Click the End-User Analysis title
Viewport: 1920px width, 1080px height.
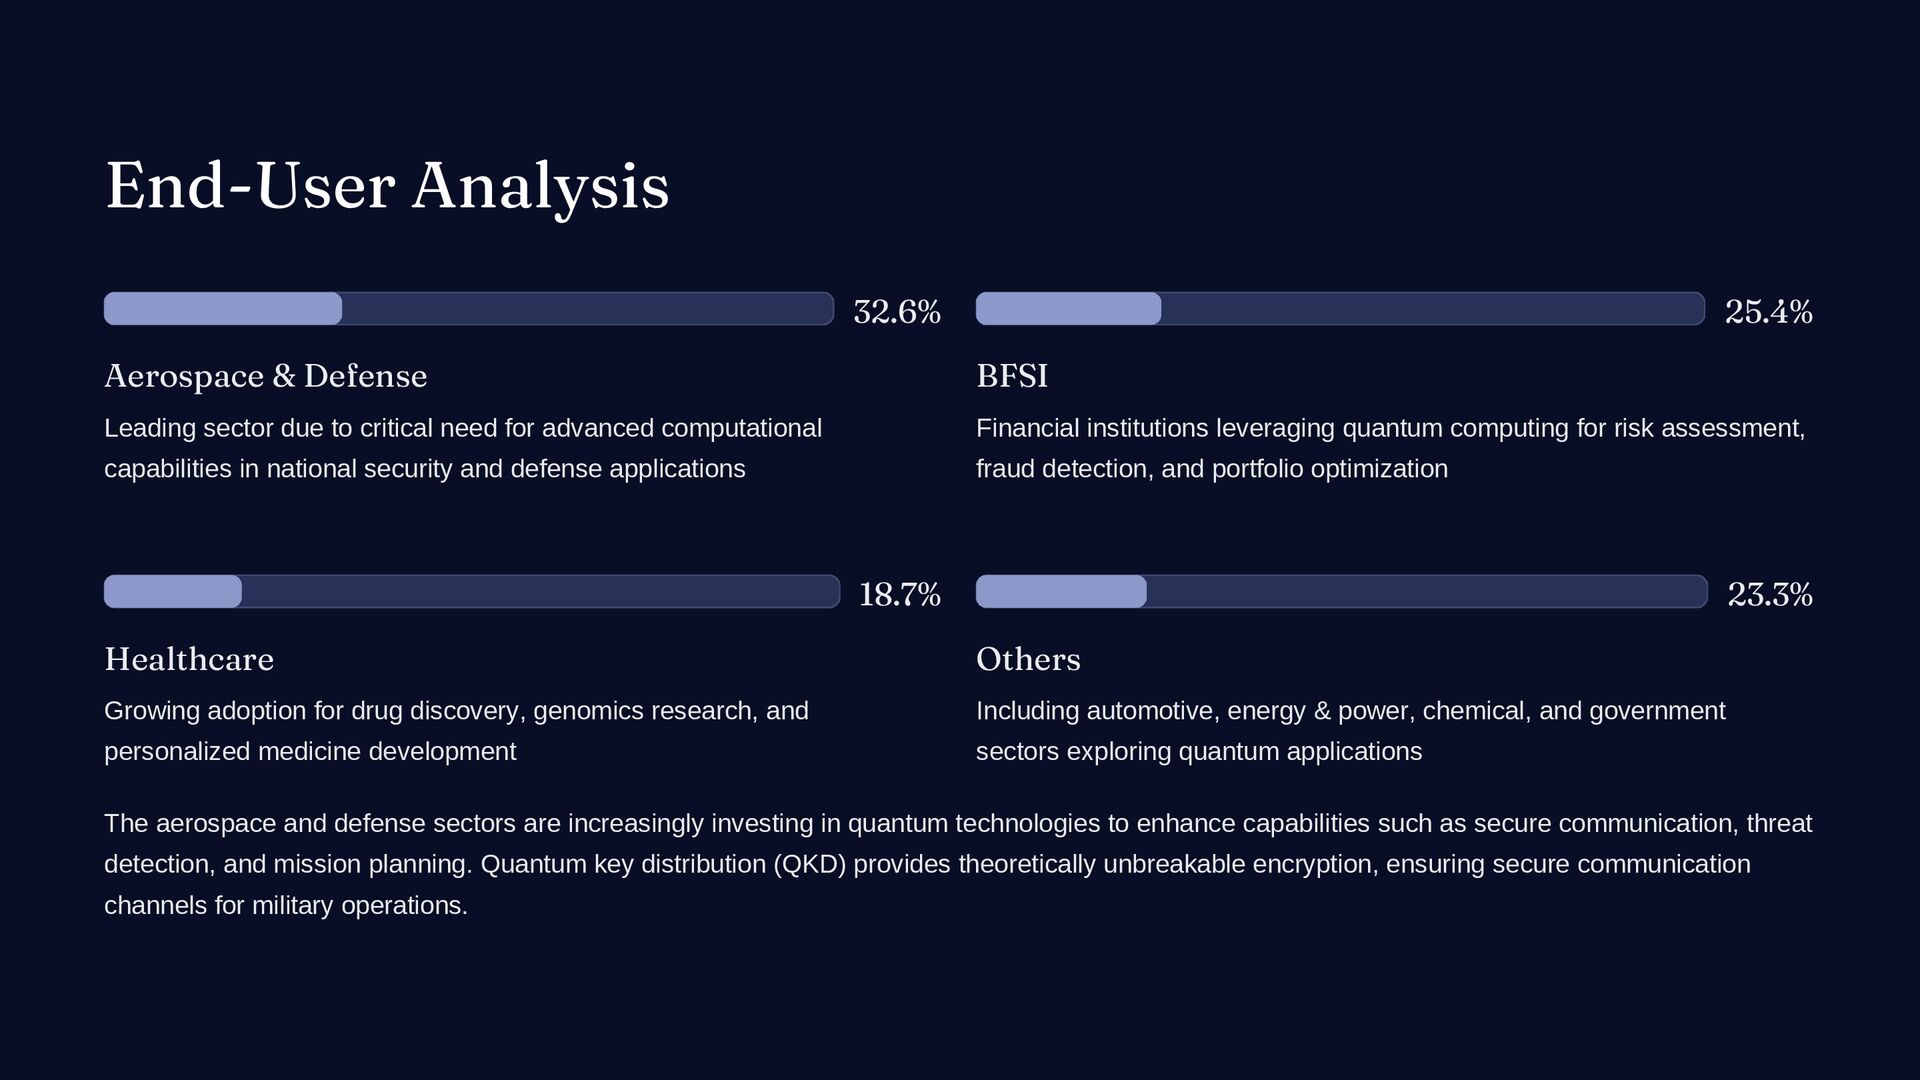[387, 186]
